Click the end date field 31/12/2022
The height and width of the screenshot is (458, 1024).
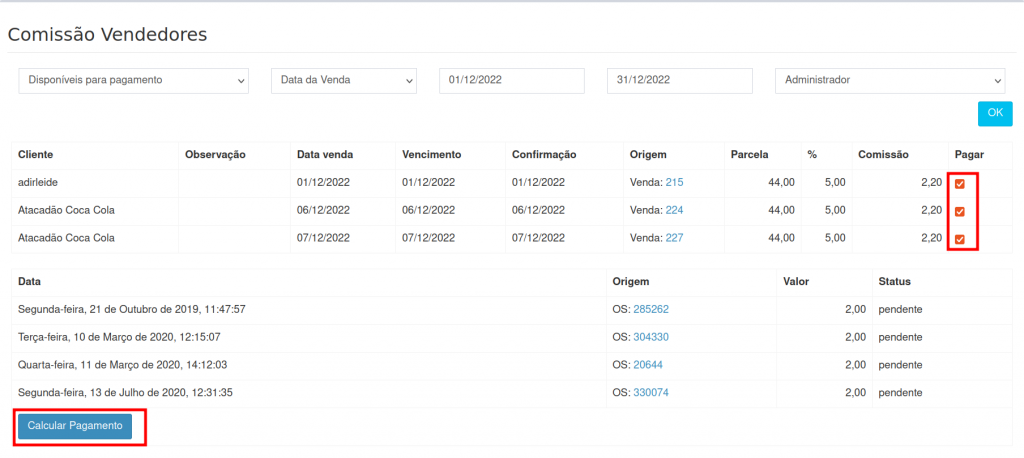coord(679,80)
